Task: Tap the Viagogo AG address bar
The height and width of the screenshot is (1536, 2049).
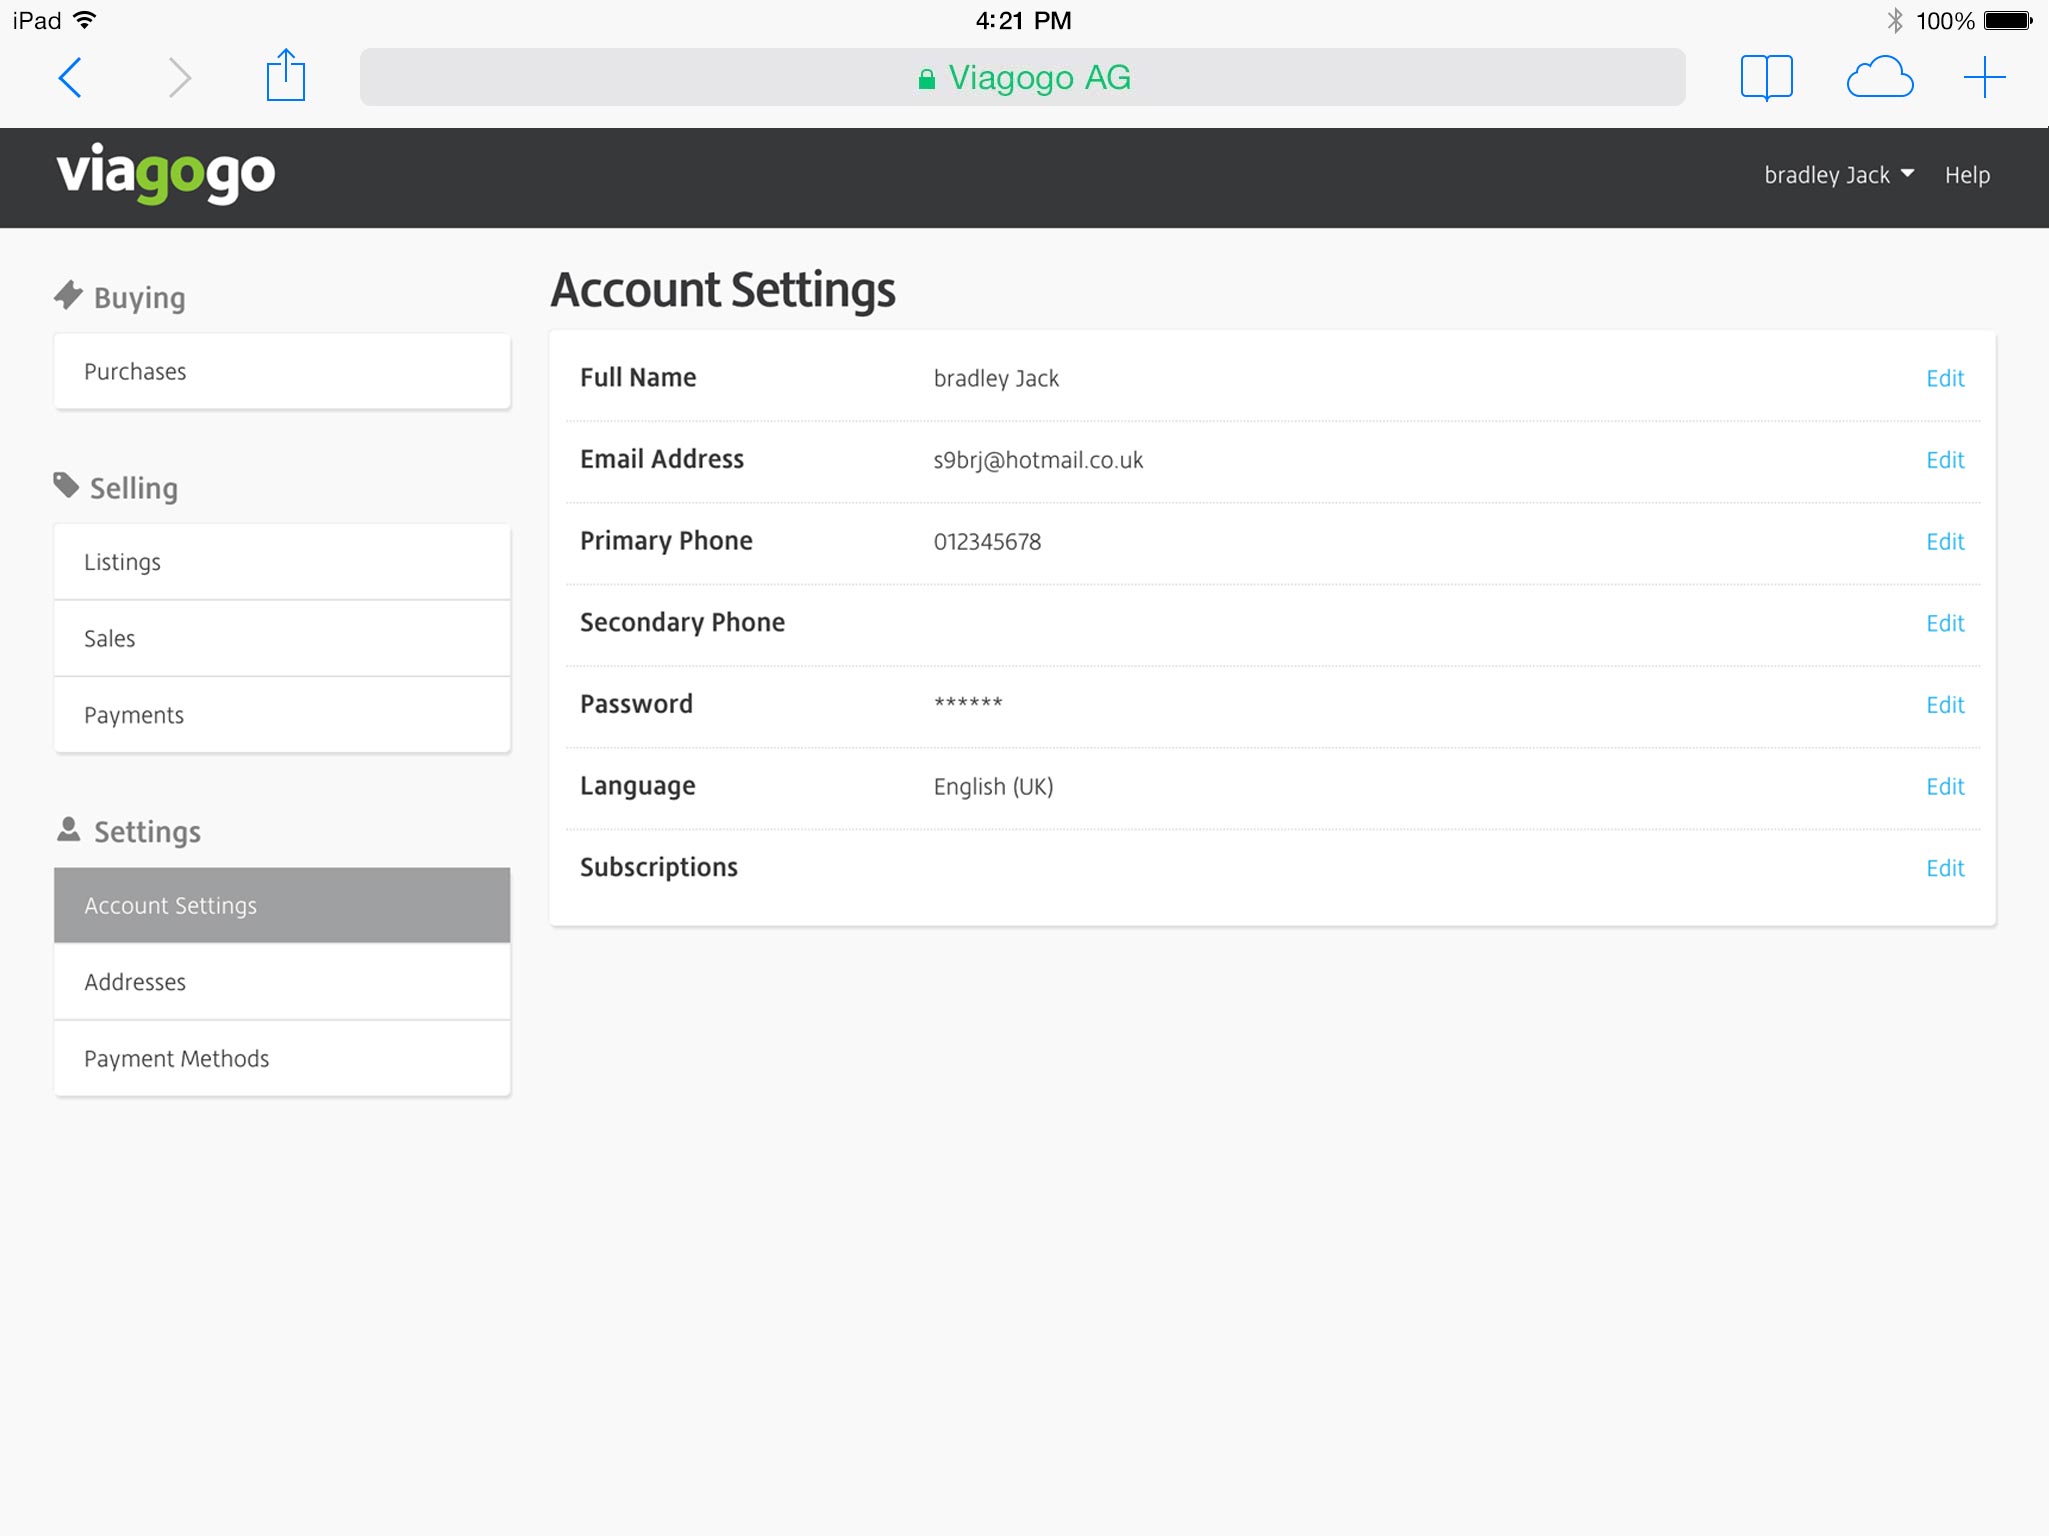Action: [x=1022, y=77]
